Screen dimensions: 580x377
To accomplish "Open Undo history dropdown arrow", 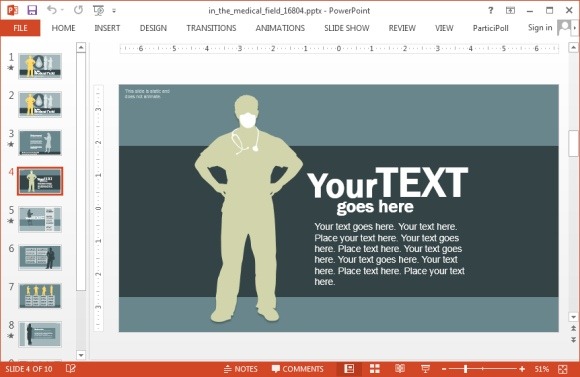I will click(62, 10).
